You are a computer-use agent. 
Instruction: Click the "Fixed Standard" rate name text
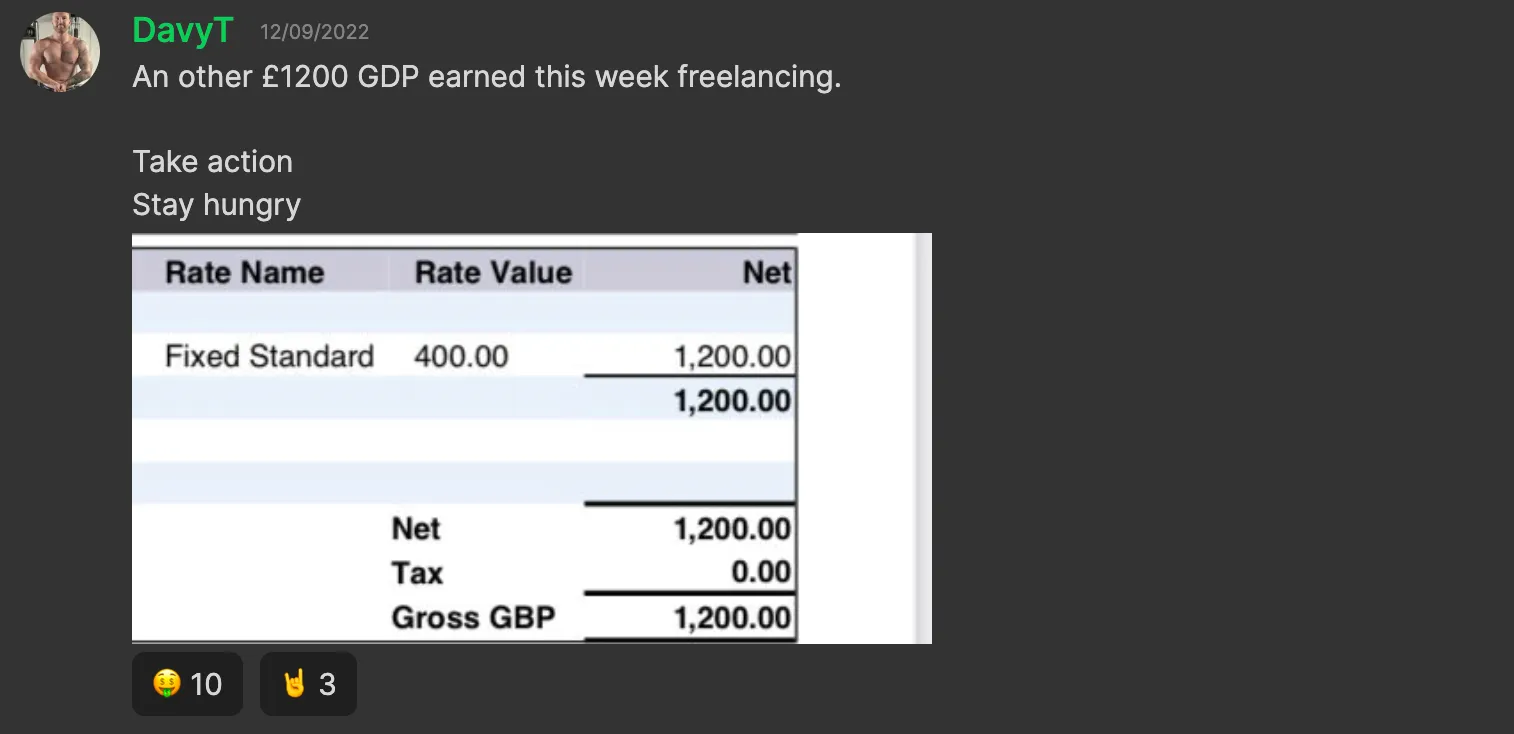click(x=269, y=356)
